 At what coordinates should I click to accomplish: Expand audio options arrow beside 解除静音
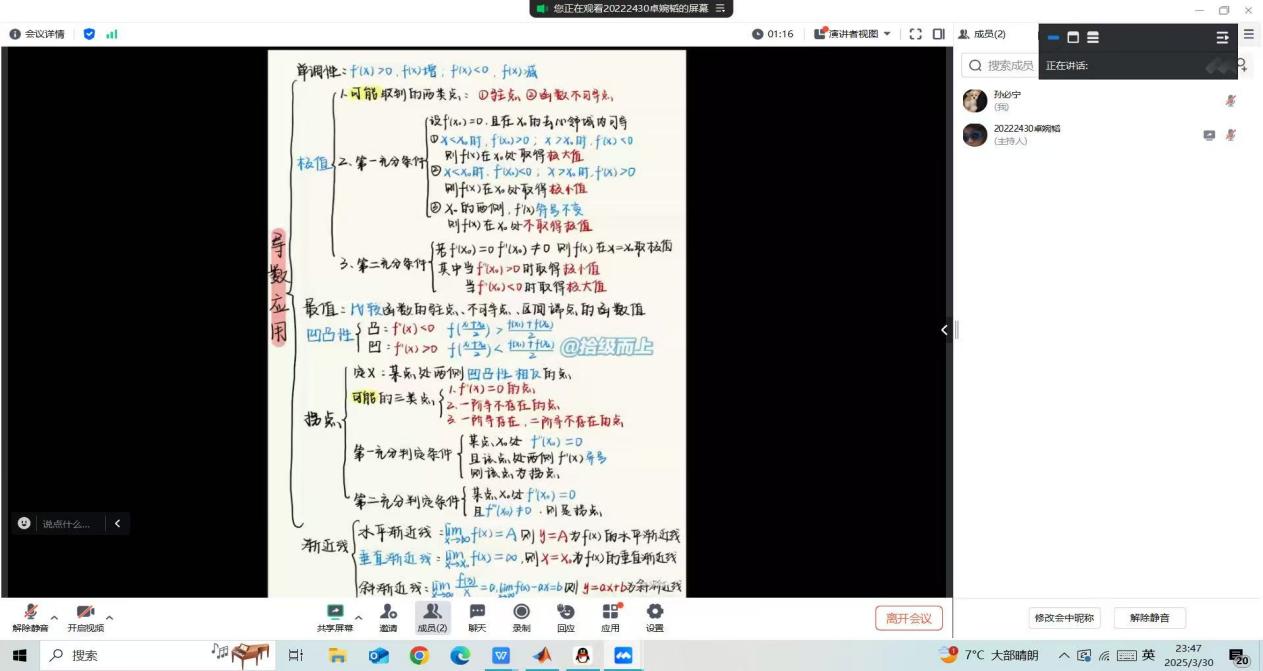click(x=54, y=616)
